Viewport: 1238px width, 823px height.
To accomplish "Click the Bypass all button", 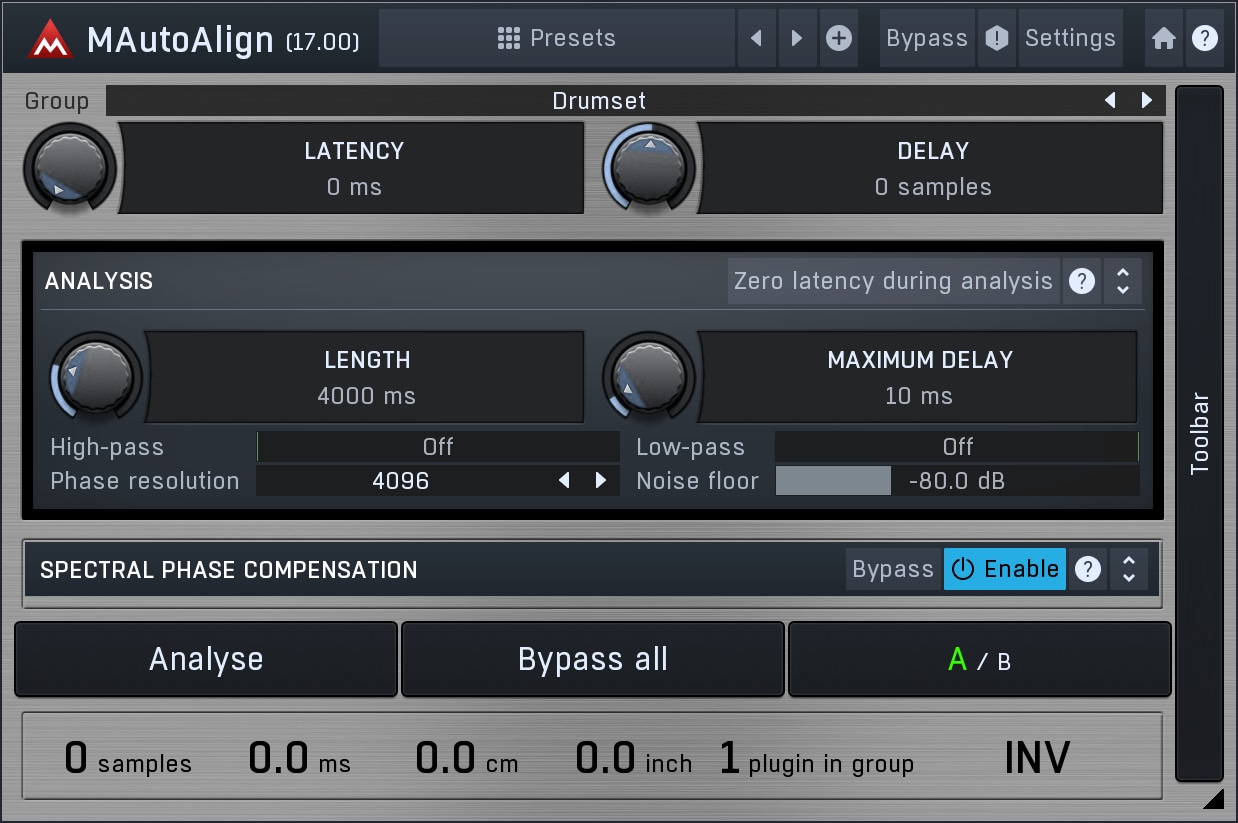I will tap(592, 660).
